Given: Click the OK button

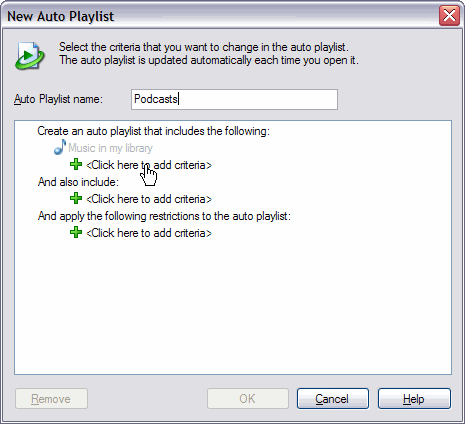Looking at the screenshot, I should [248, 399].
